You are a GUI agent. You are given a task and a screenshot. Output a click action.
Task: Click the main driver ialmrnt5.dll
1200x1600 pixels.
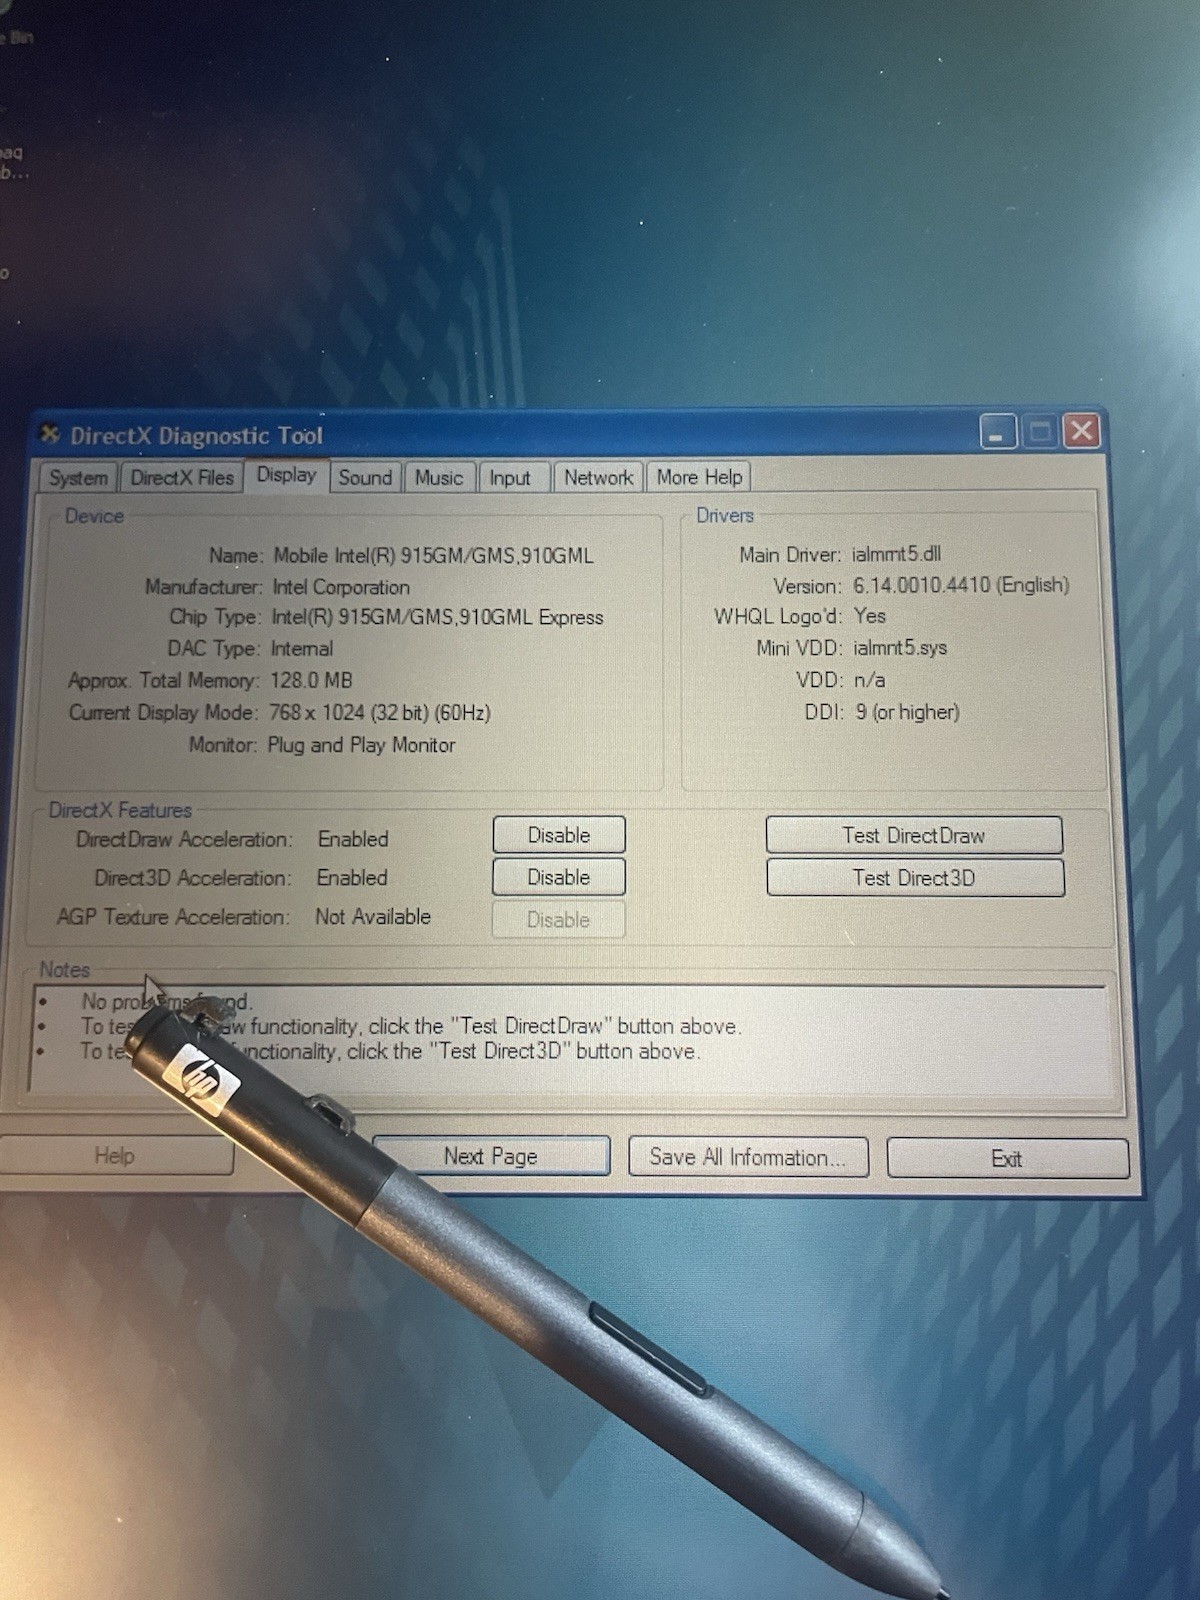tap(896, 554)
